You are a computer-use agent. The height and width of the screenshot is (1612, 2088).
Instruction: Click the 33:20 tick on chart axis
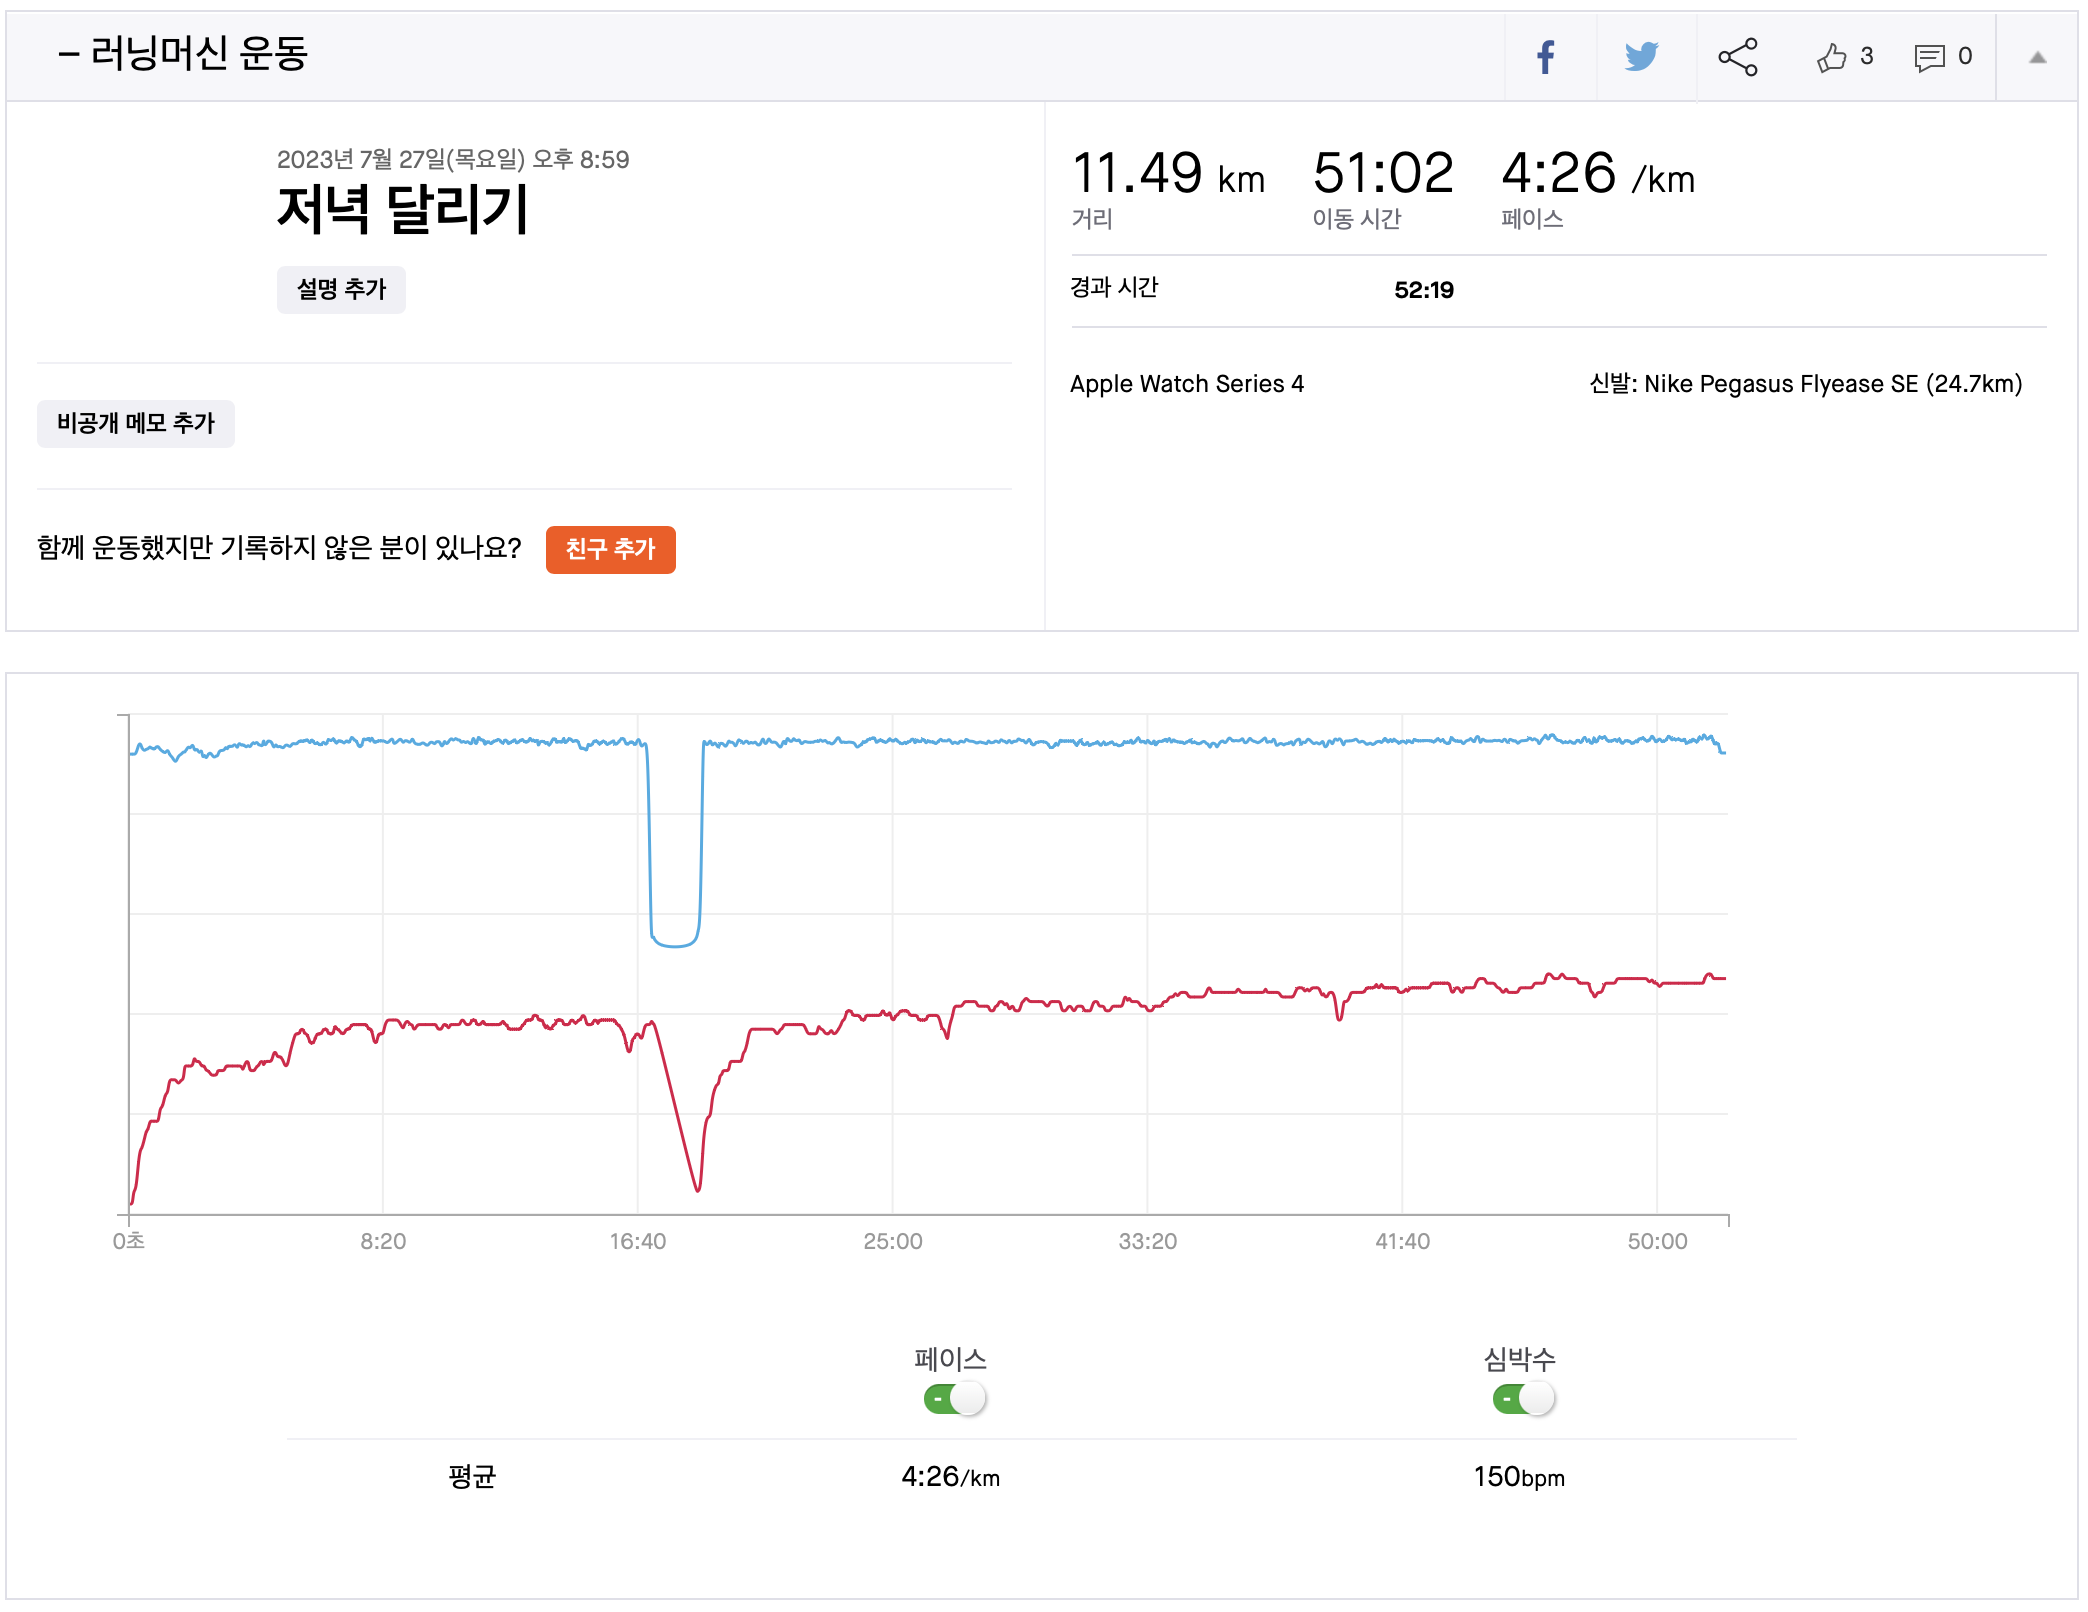[1147, 1241]
